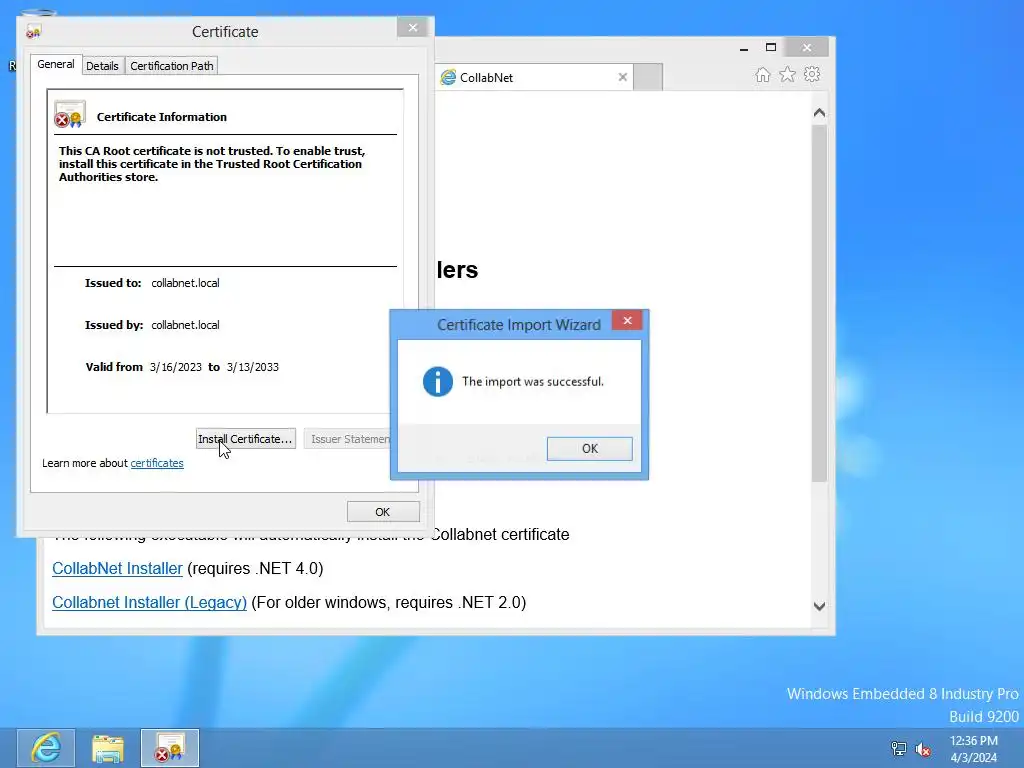
Task: Click the browser vertical scrollbar thumb
Action: [x=820, y=303]
